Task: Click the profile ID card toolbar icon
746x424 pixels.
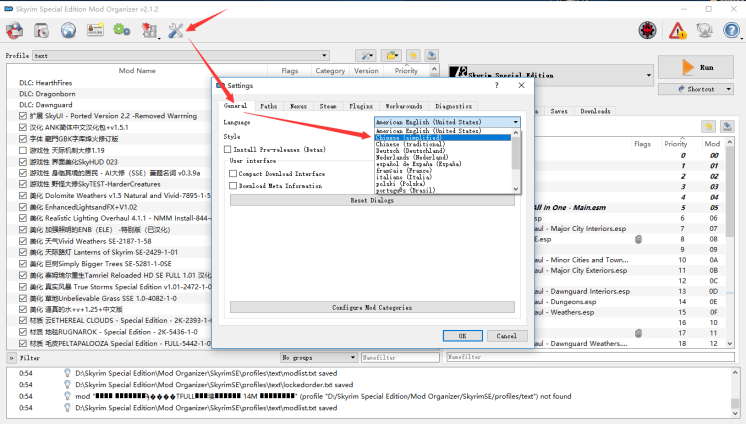Action: coord(95,30)
